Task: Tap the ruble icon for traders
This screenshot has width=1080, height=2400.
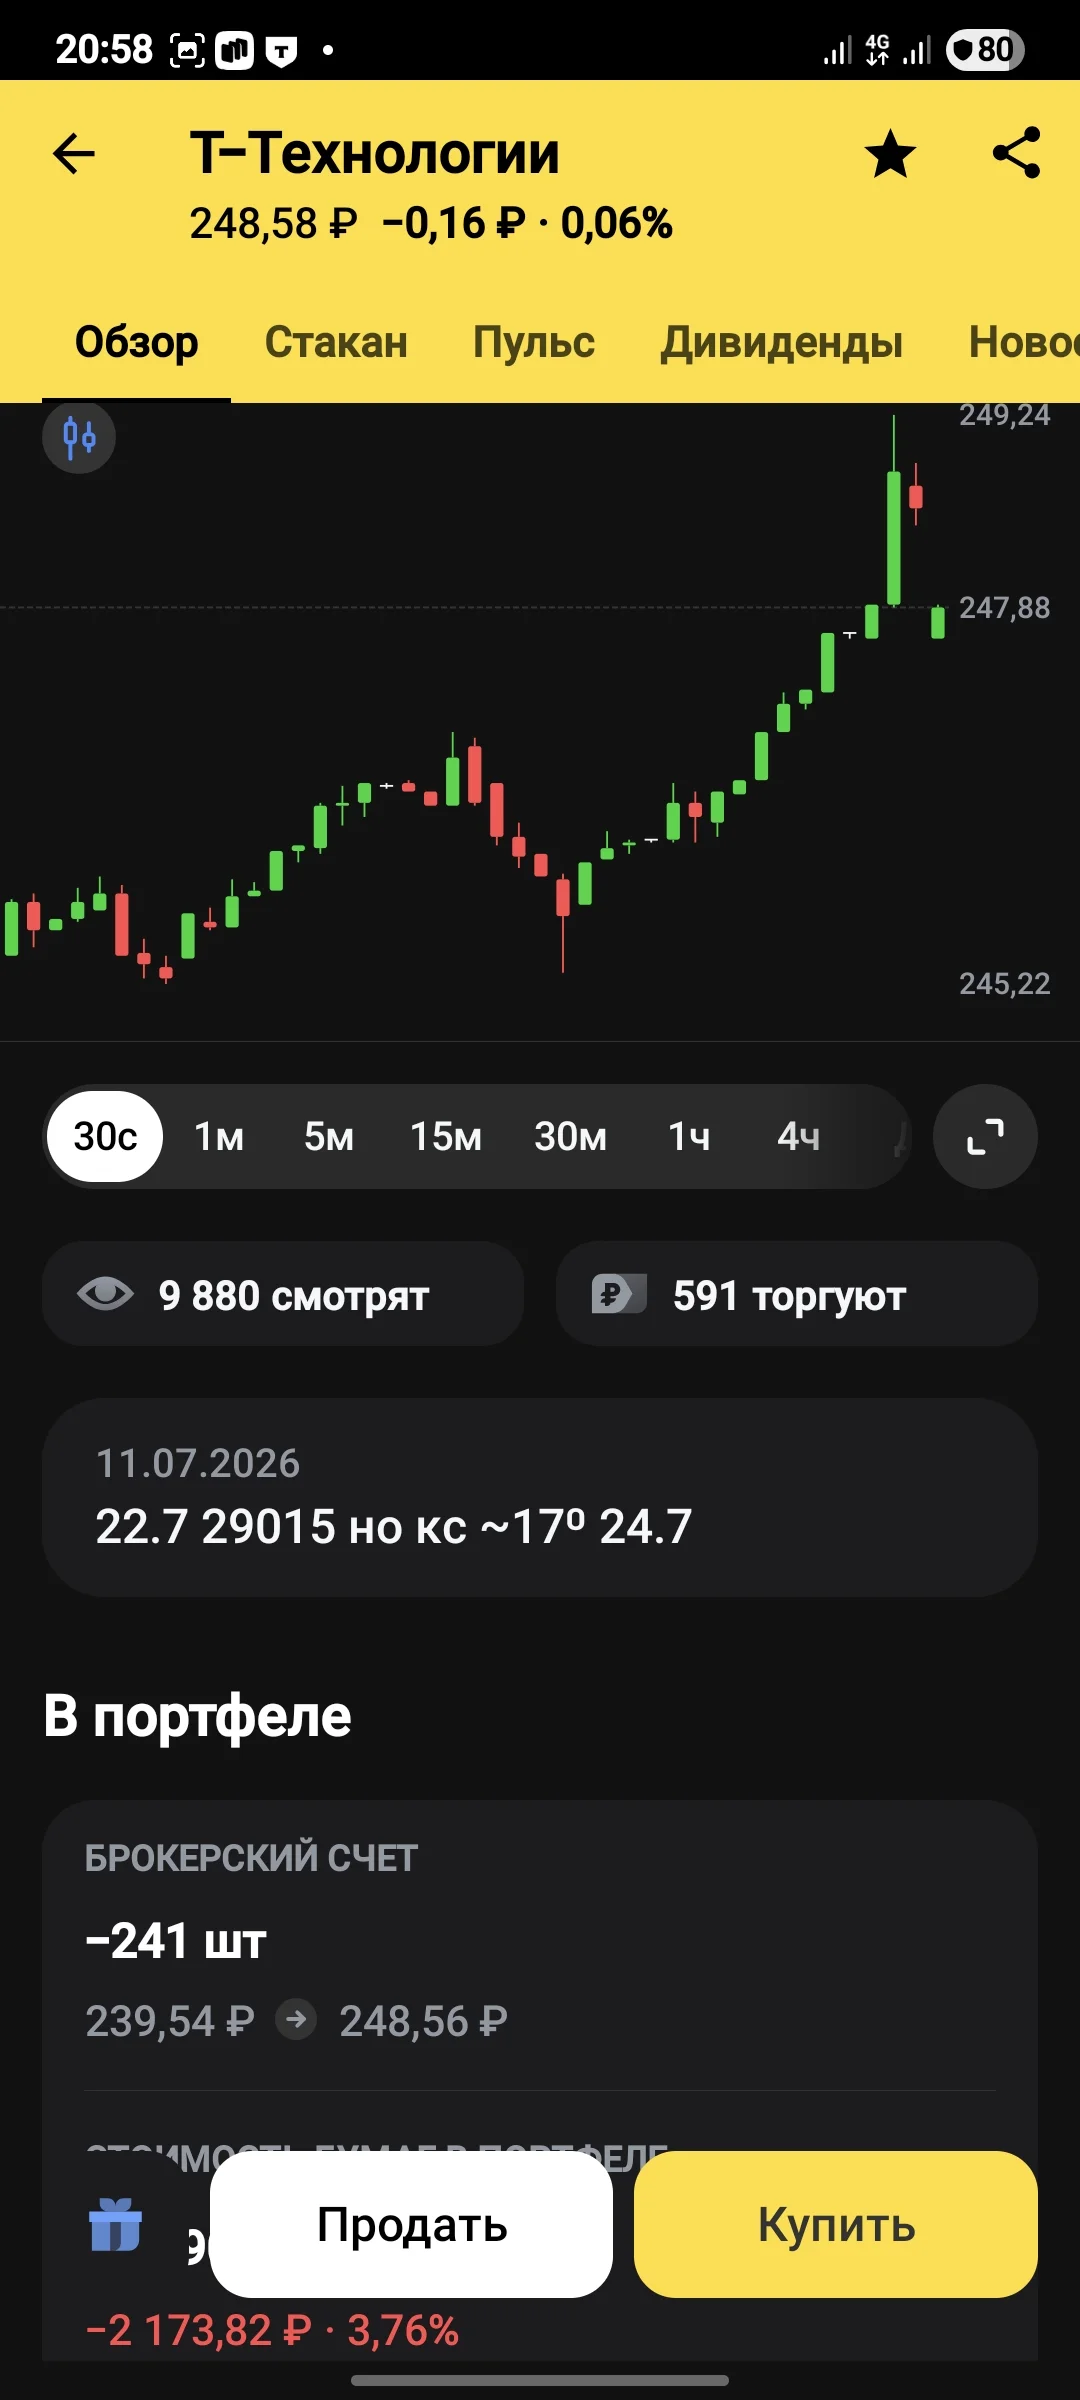Action: tap(619, 1294)
